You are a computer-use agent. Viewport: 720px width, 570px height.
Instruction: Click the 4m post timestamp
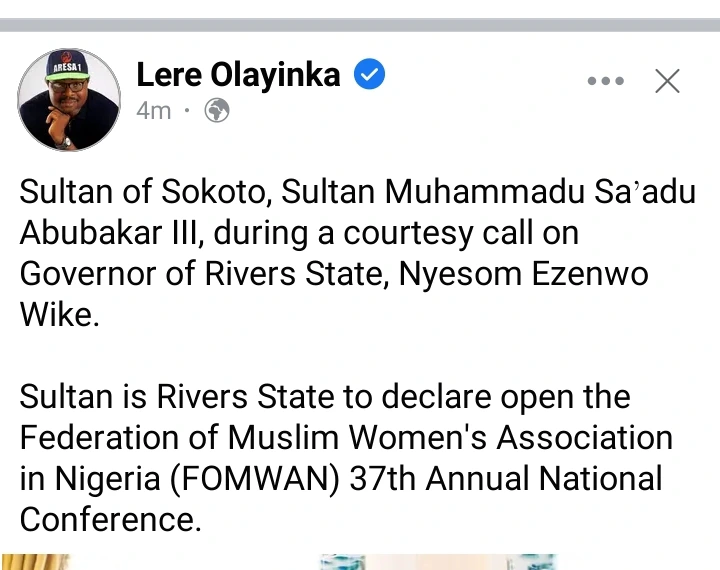(x=153, y=110)
